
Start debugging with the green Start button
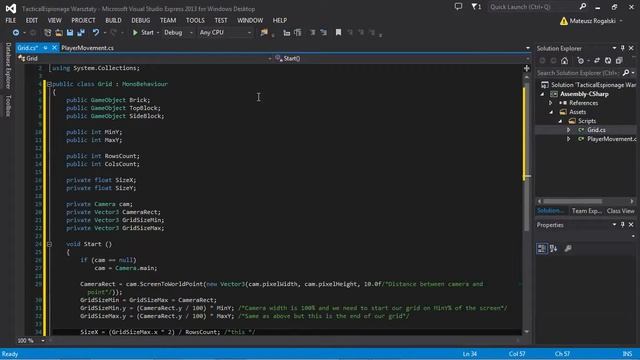[143, 33]
